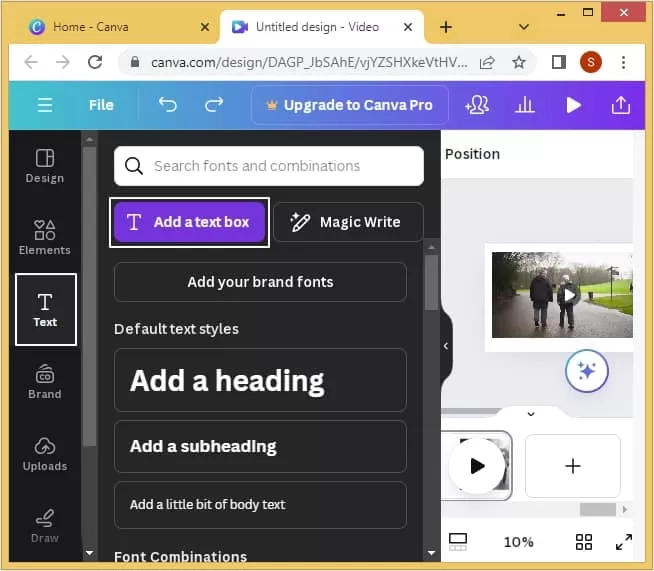The height and width of the screenshot is (571, 654).
Task: Open the Uploads panel
Action: [45, 454]
